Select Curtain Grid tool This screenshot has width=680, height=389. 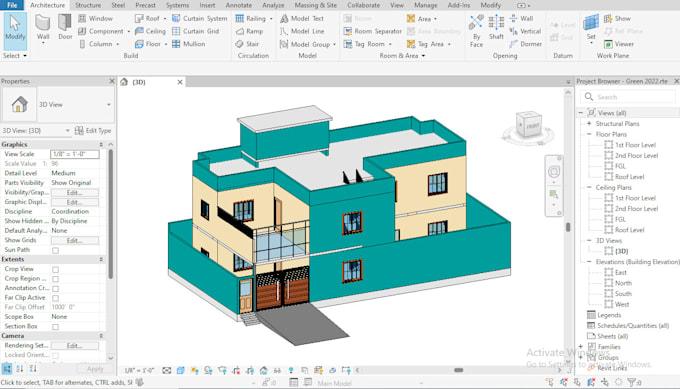pos(196,31)
